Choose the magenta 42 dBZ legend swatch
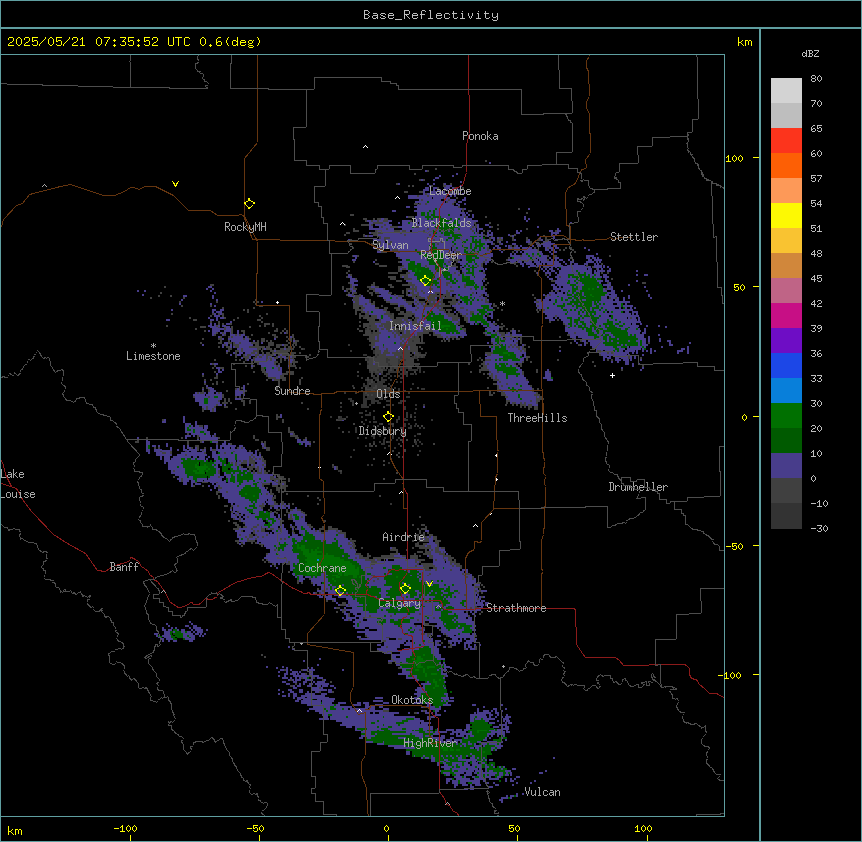The height and width of the screenshot is (842, 862). [x=786, y=315]
